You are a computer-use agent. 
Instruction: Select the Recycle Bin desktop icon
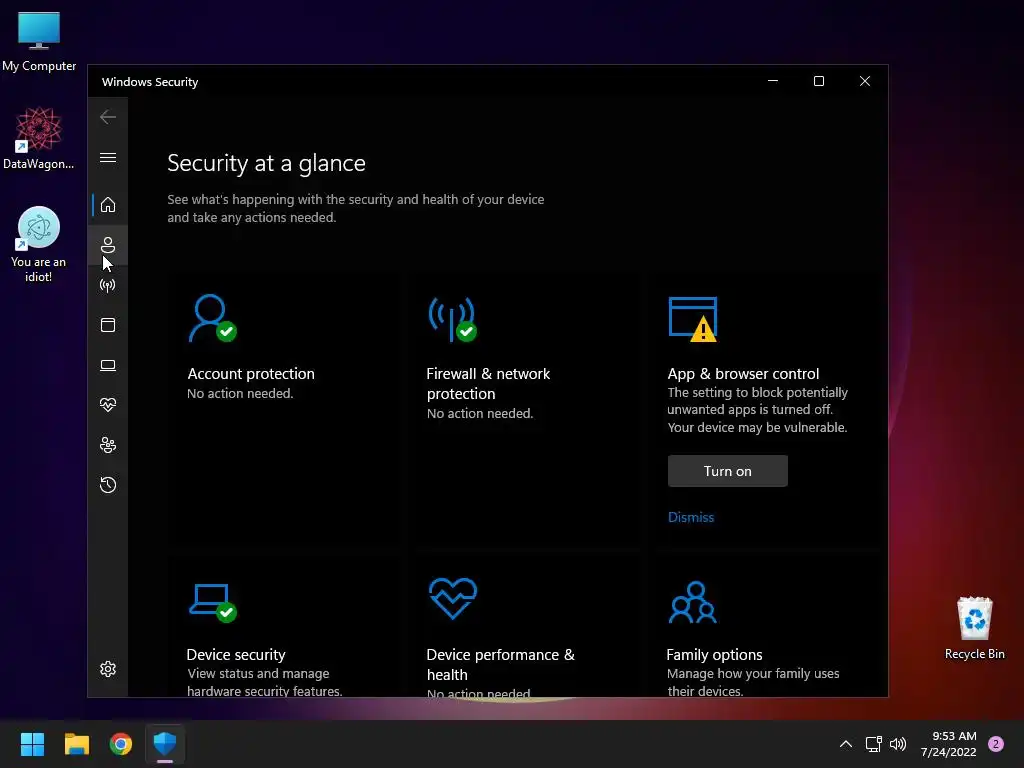click(x=974, y=628)
